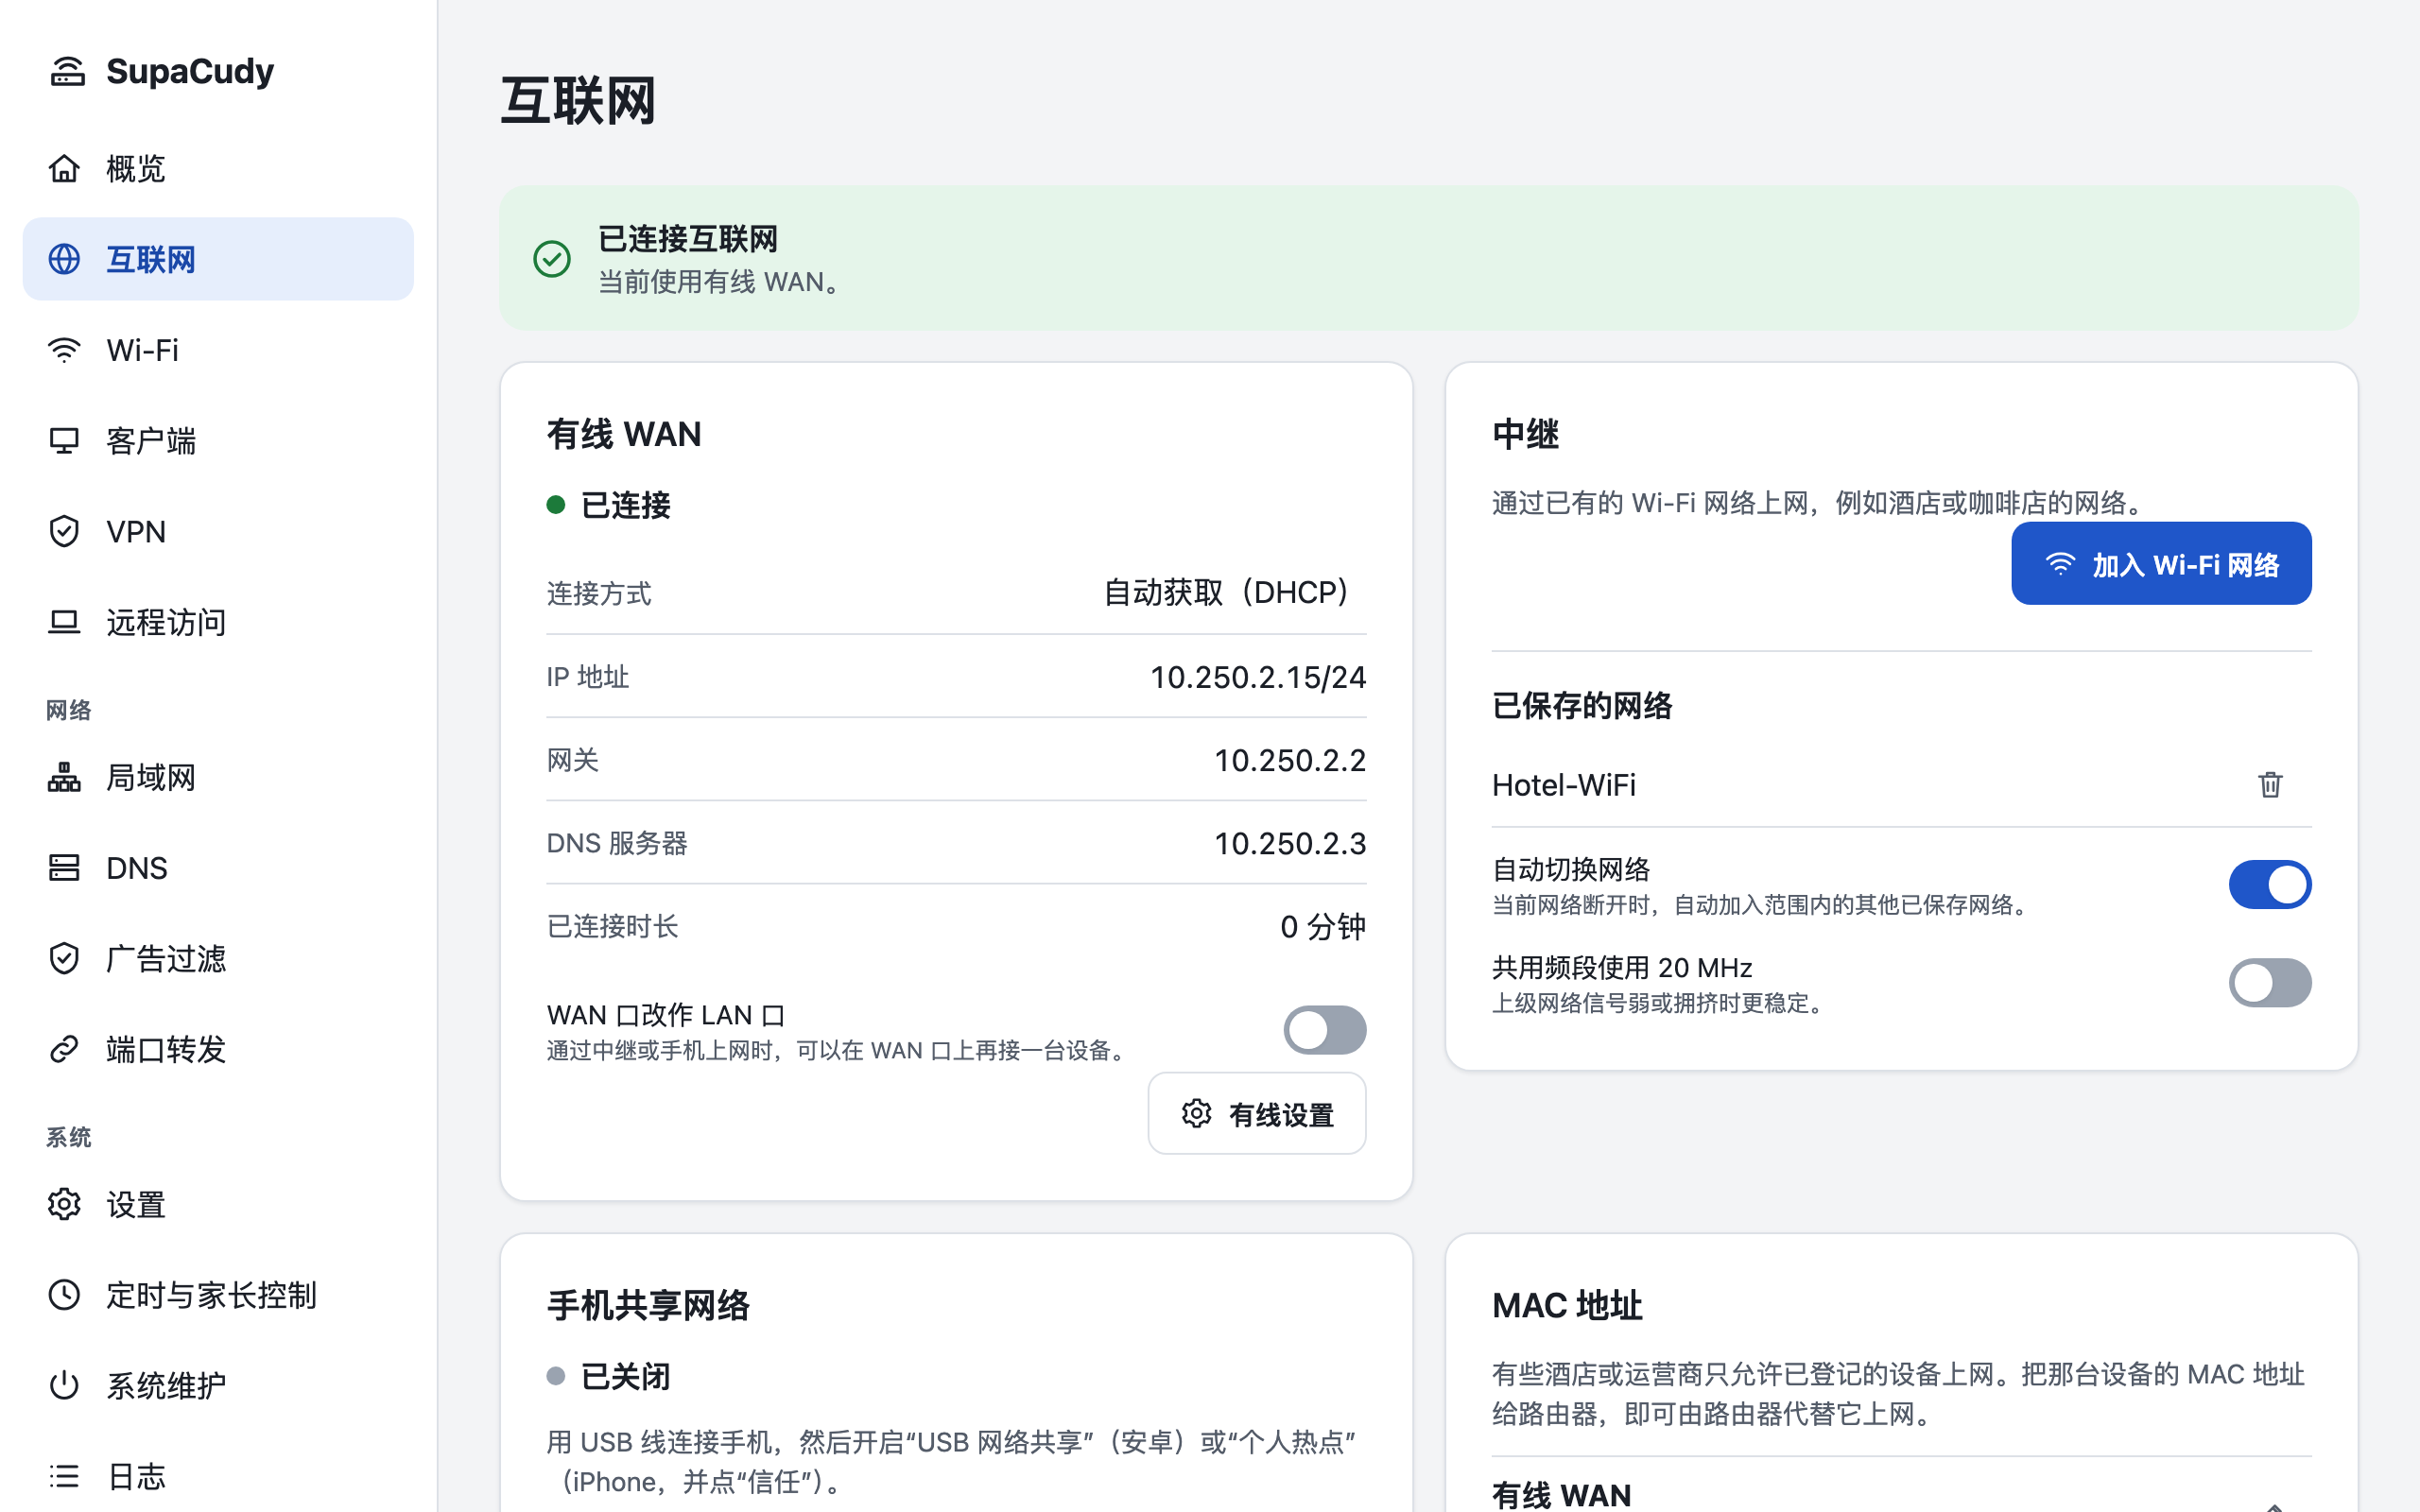2420x1512 pixels.
Task: Click the 手机共享网络 card heading
Action: click(x=648, y=1305)
